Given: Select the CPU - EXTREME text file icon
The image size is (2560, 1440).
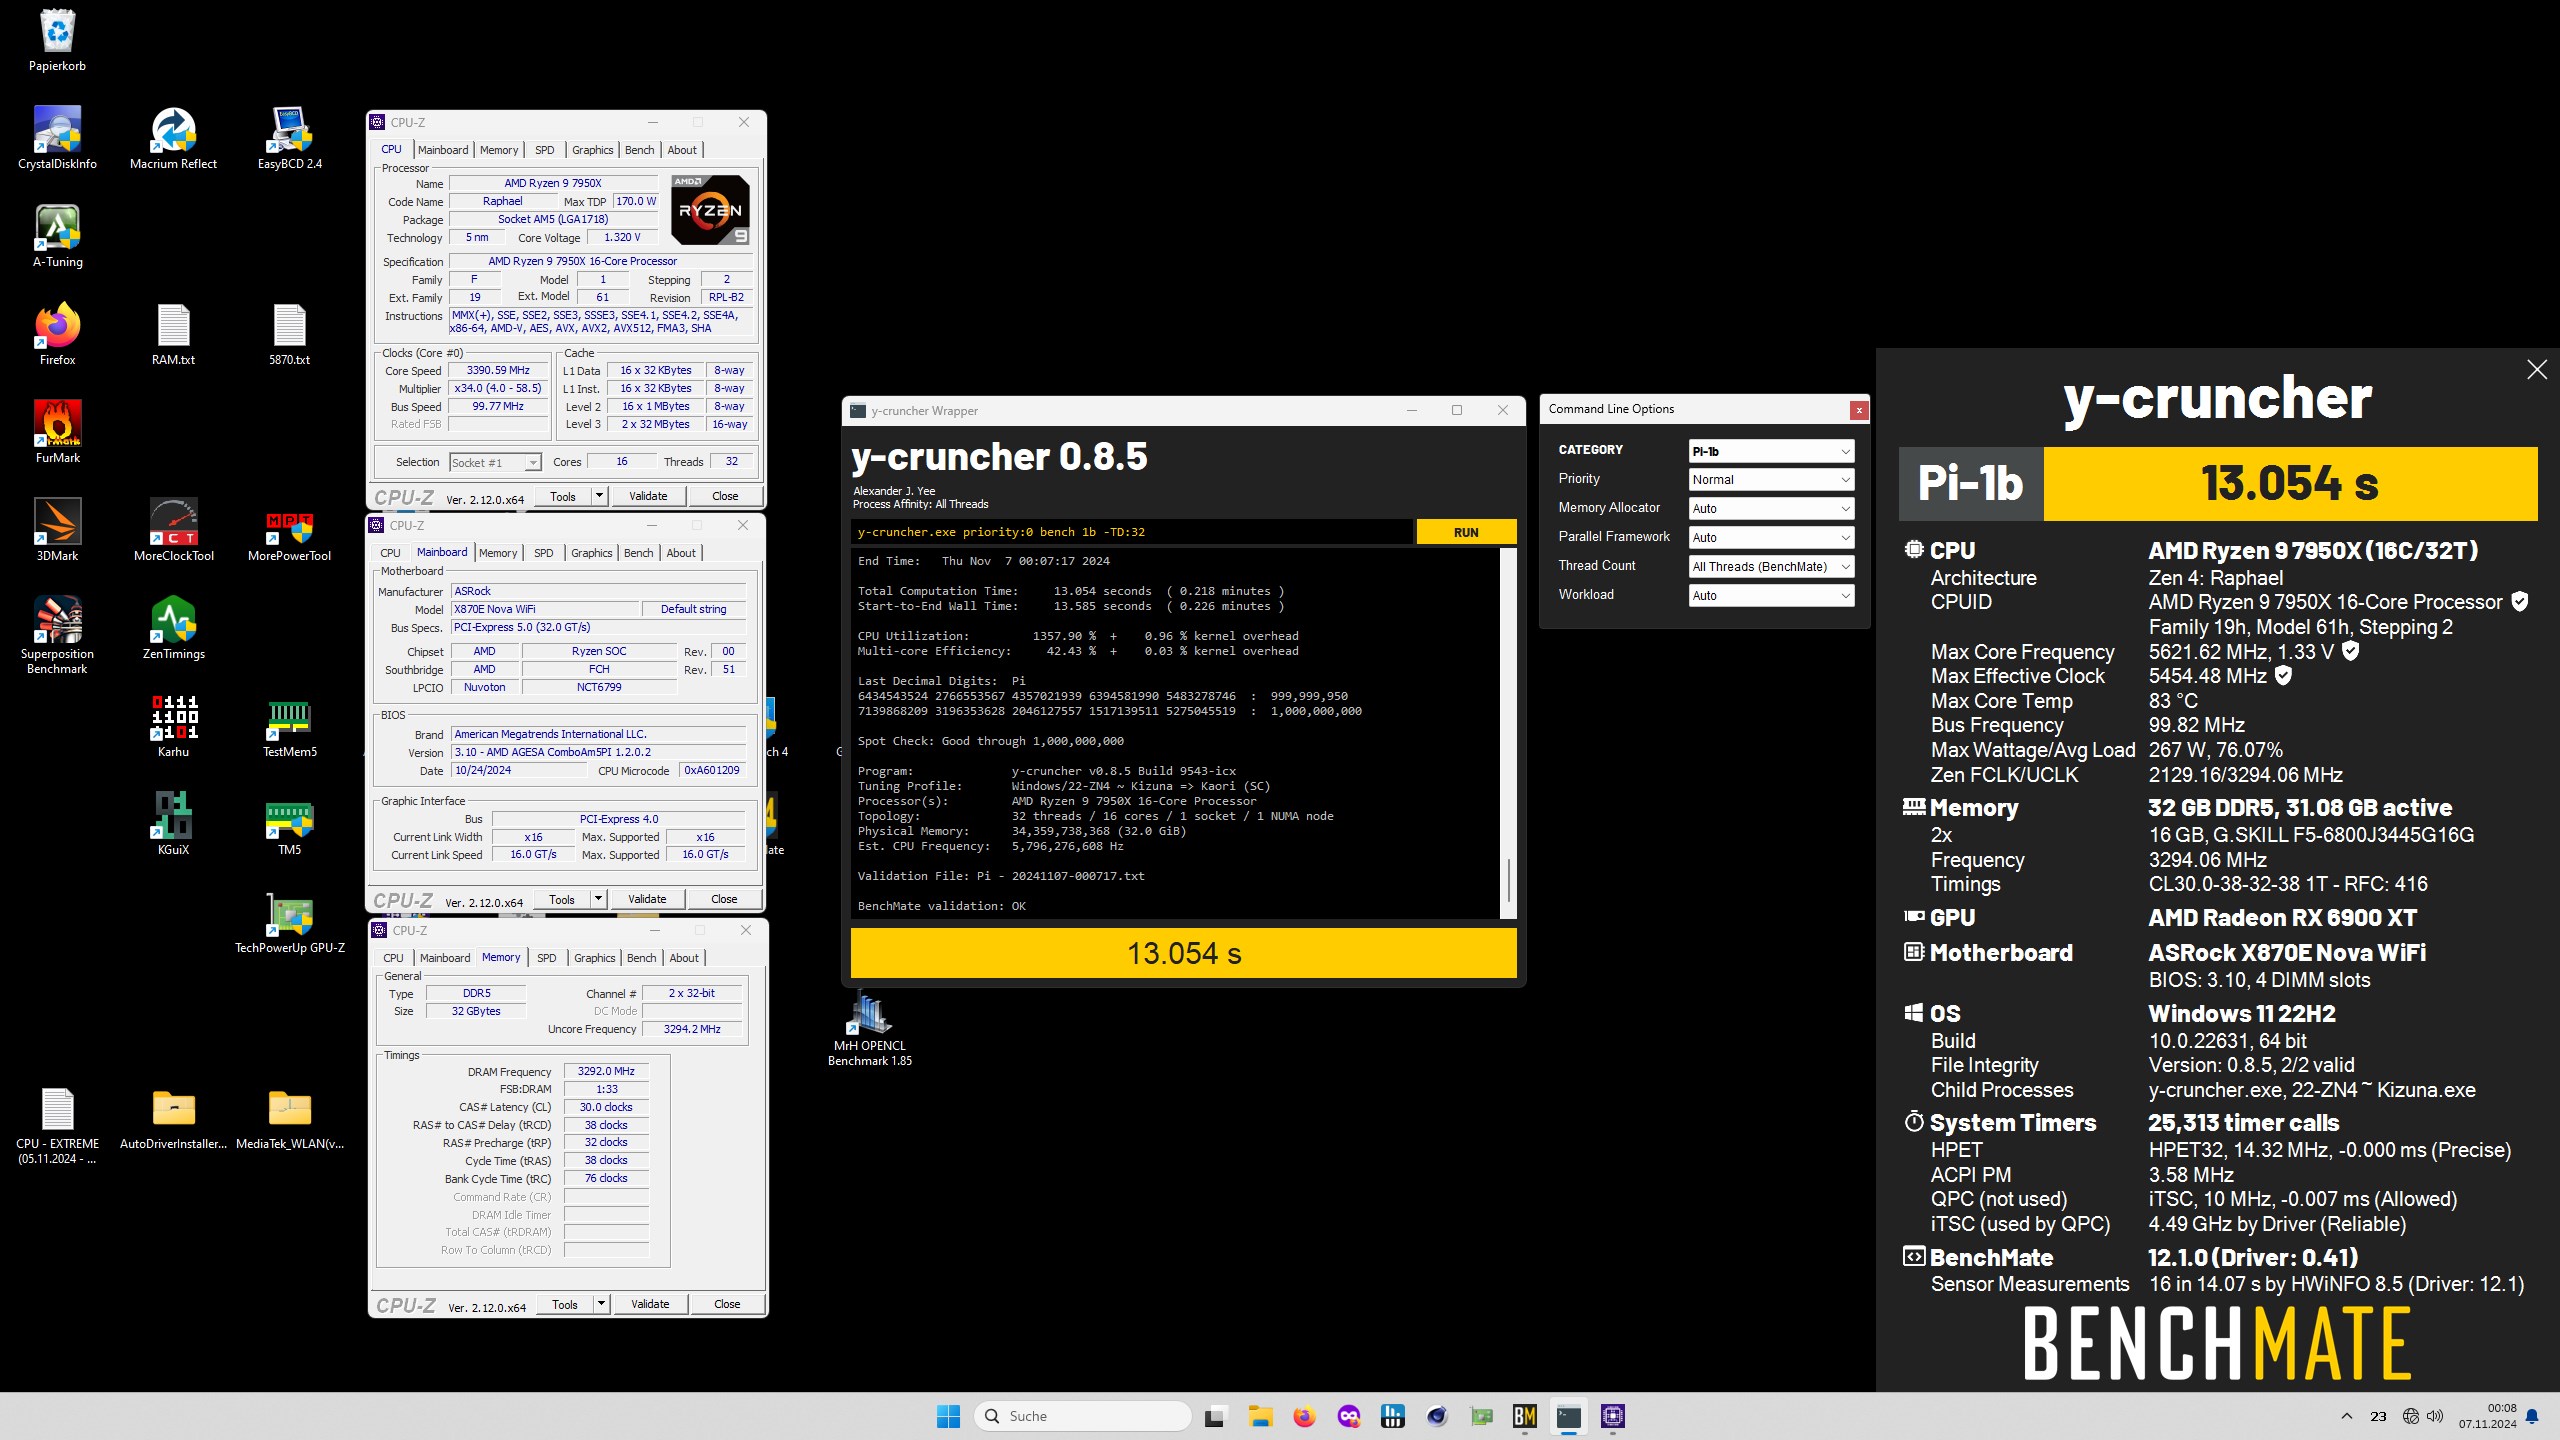Looking at the screenshot, I should (57, 1127).
